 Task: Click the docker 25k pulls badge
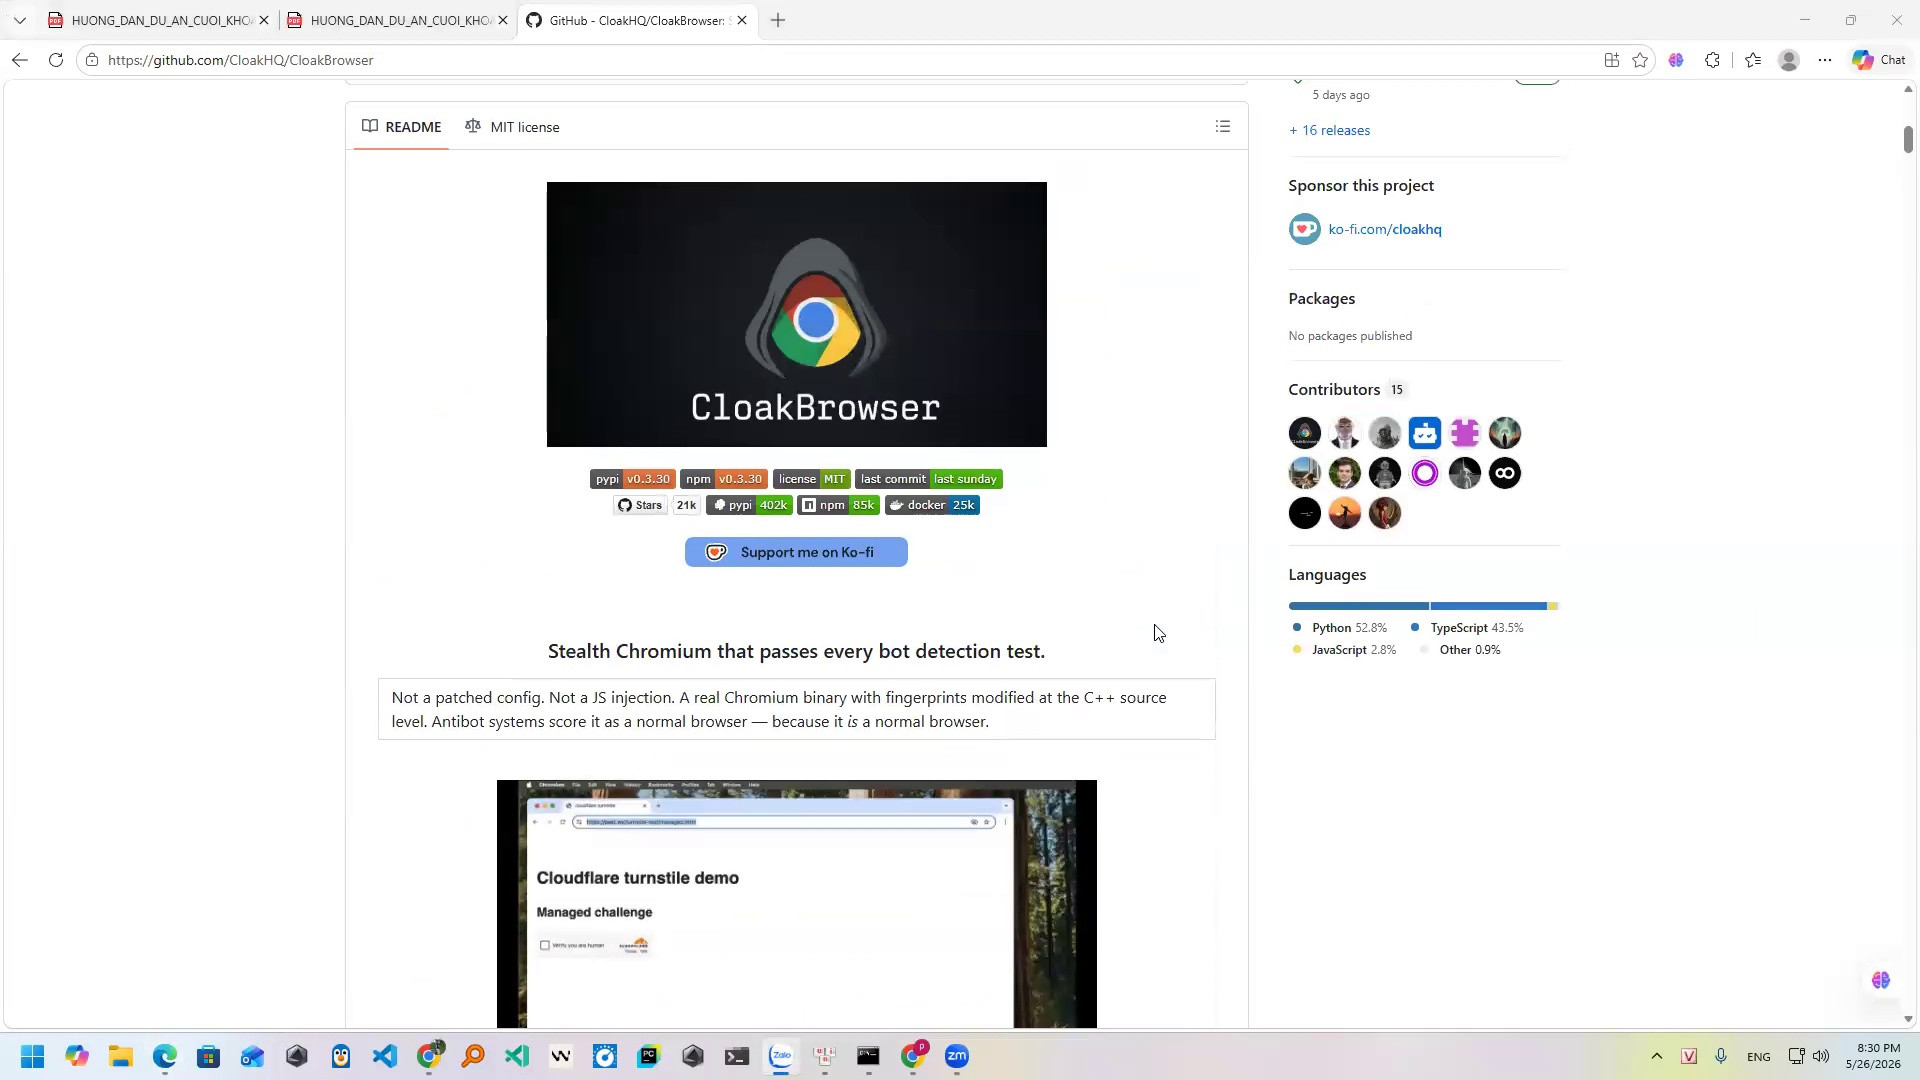coord(932,505)
